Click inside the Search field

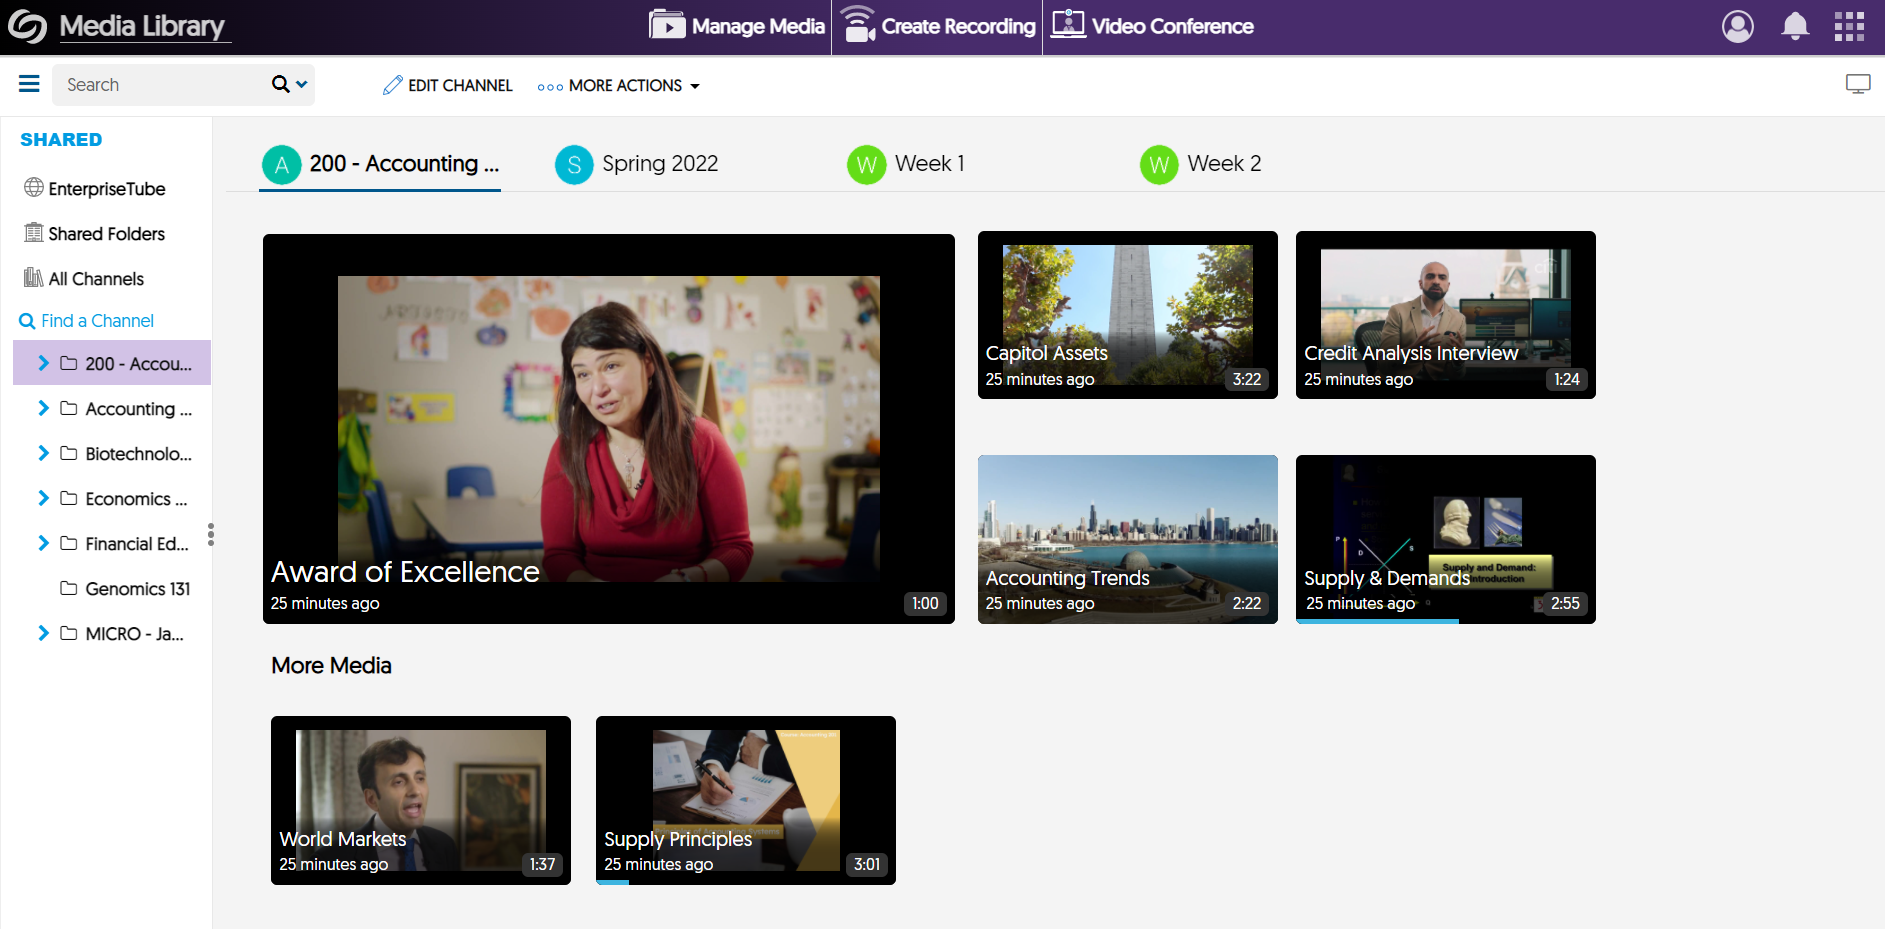(160, 85)
